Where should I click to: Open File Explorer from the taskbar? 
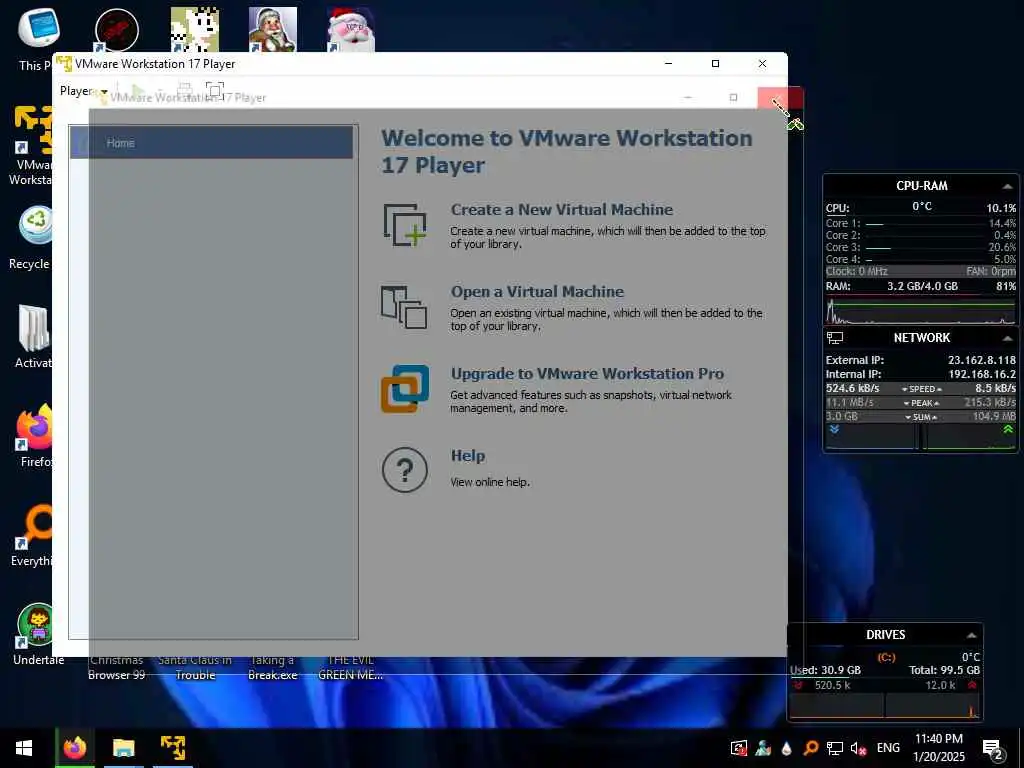(123, 748)
